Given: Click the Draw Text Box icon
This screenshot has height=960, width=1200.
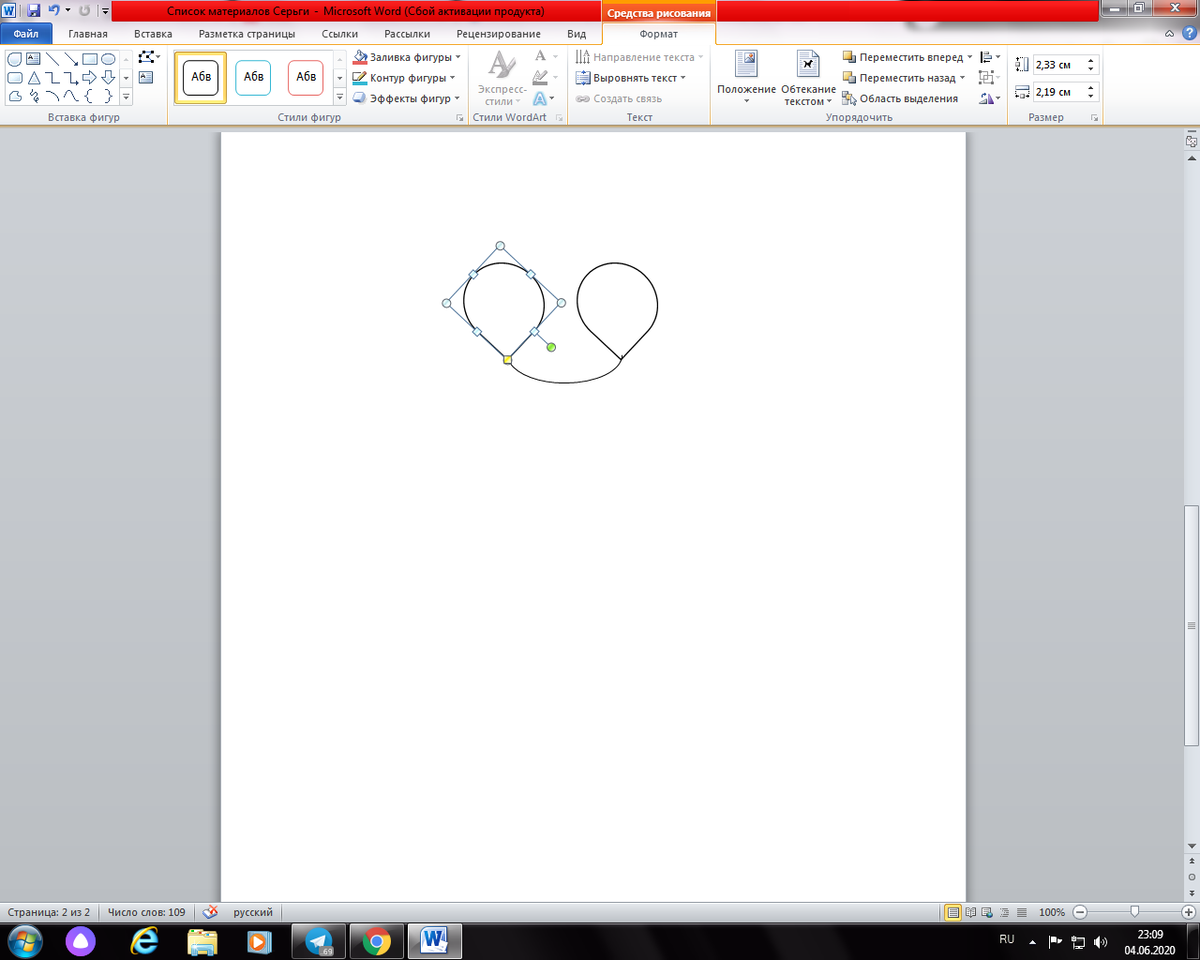Looking at the screenshot, I should point(146,77).
